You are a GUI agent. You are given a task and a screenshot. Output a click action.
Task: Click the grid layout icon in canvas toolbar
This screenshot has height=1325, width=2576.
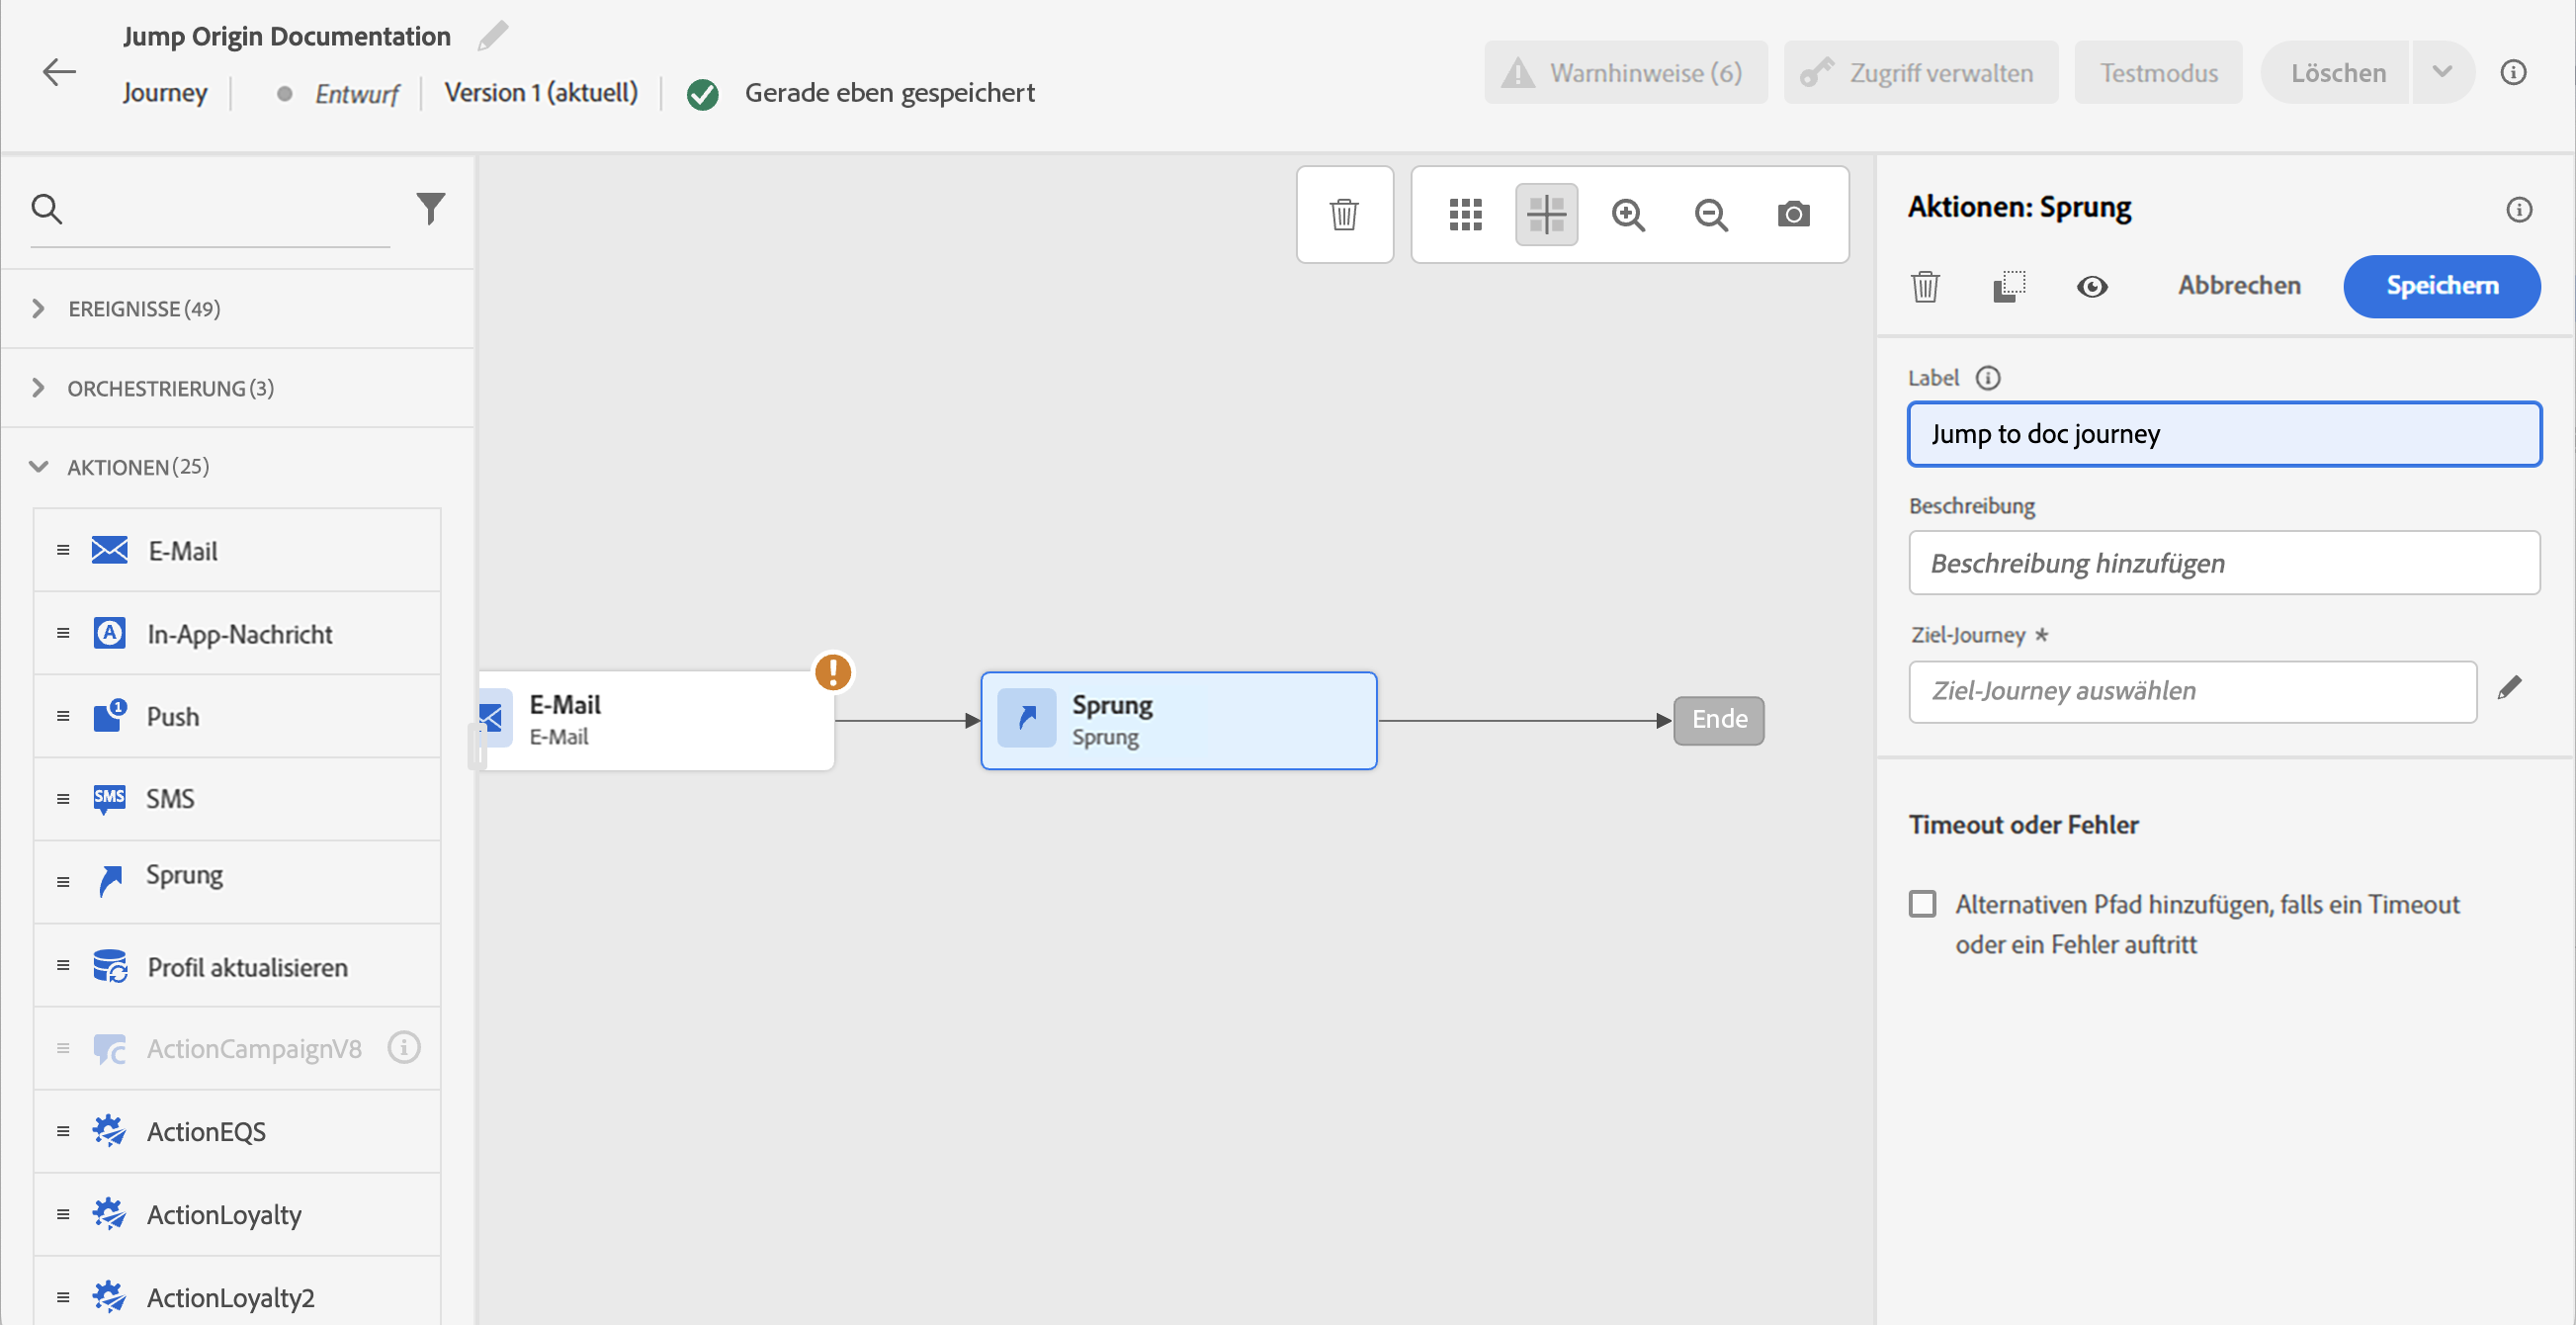[x=1465, y=214]
